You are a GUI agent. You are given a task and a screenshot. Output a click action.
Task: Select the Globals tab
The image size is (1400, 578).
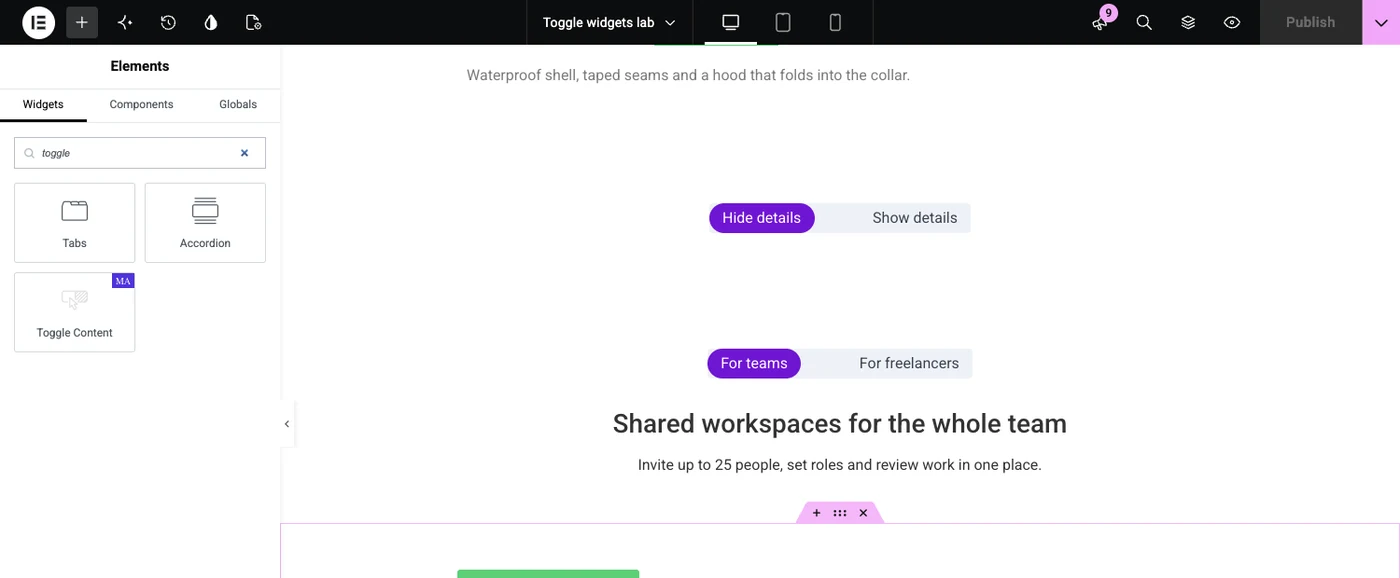(x=238, y=104)
